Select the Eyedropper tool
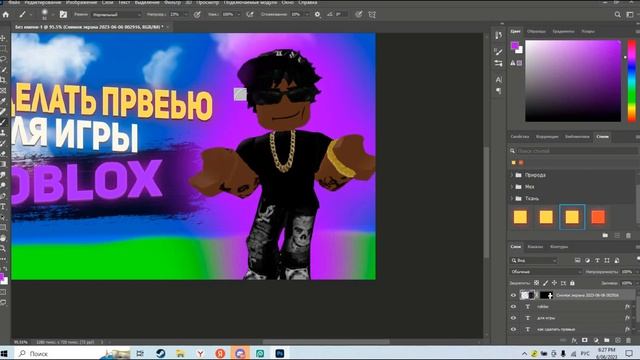 tap(3, 101)
